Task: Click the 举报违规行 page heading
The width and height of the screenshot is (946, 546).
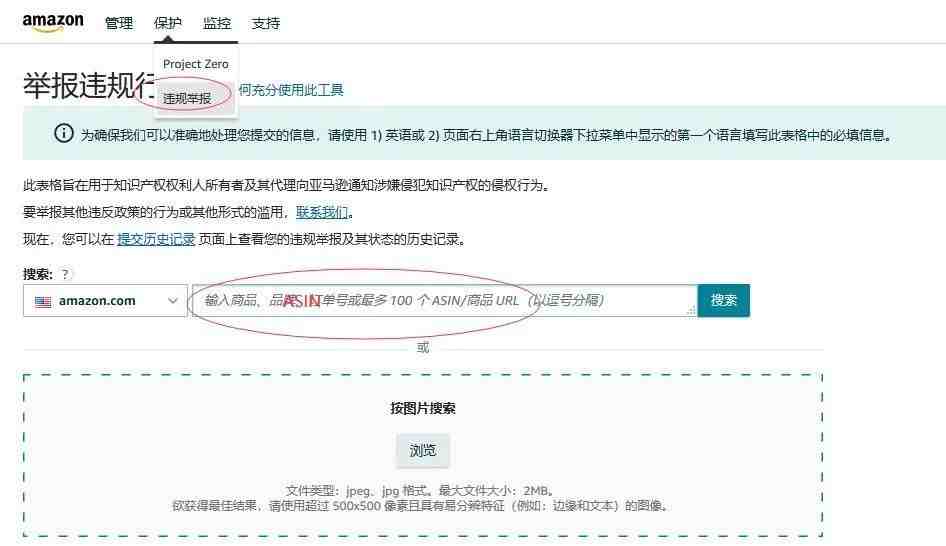Action: (89, 85)
